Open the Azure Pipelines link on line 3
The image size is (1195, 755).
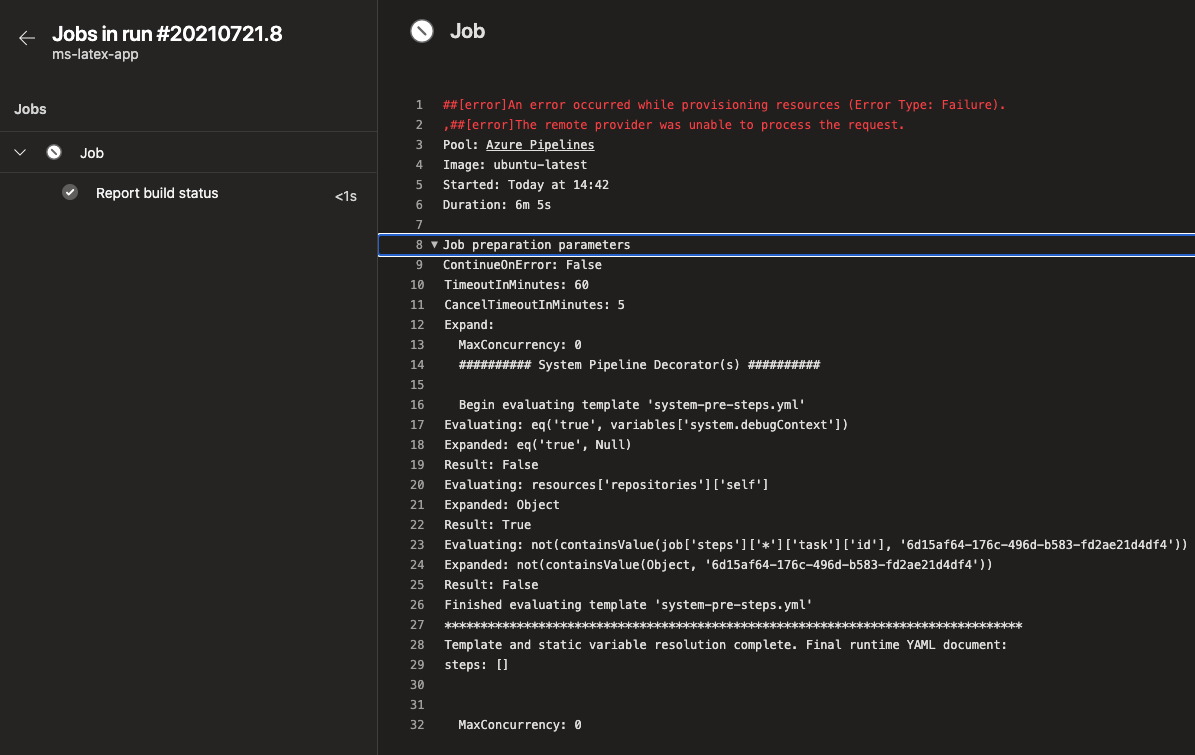tap(540, 144)
